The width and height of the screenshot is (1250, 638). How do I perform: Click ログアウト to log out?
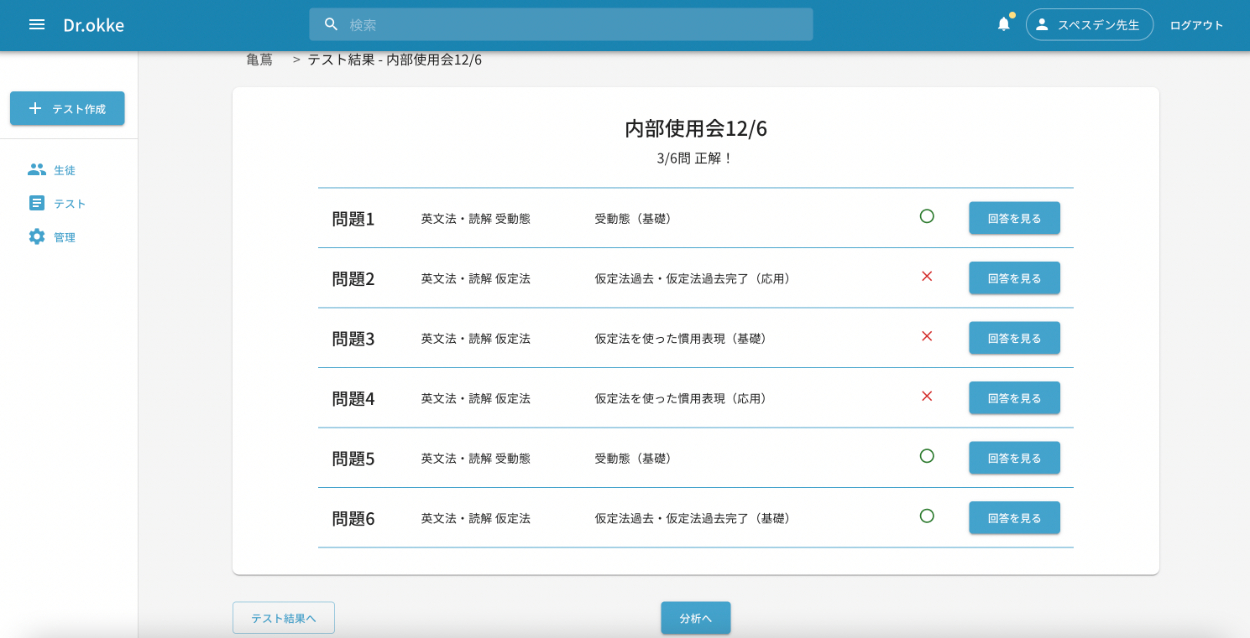(1196, 25)
